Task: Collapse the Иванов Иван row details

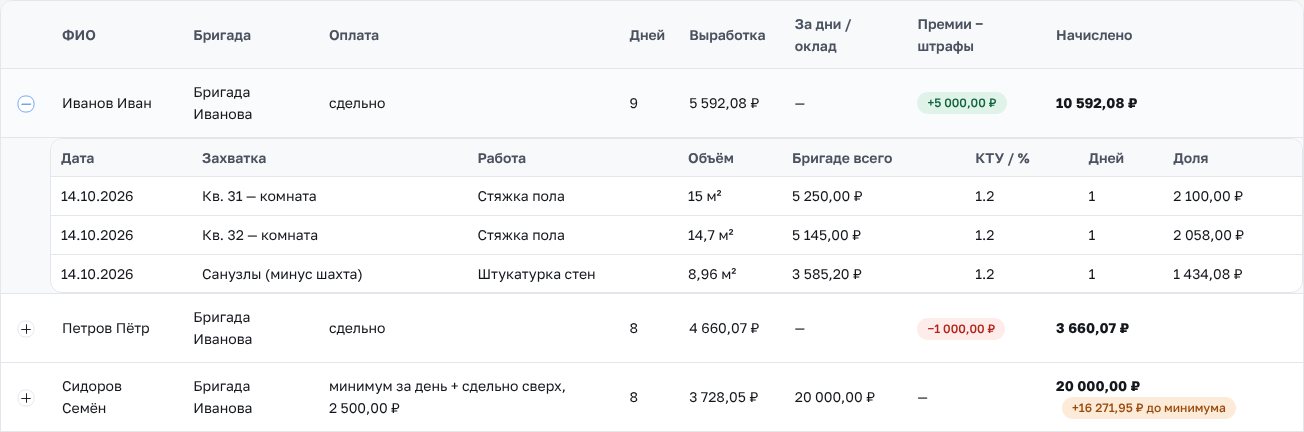Action: pyautogui.click(x=26, y=103)
